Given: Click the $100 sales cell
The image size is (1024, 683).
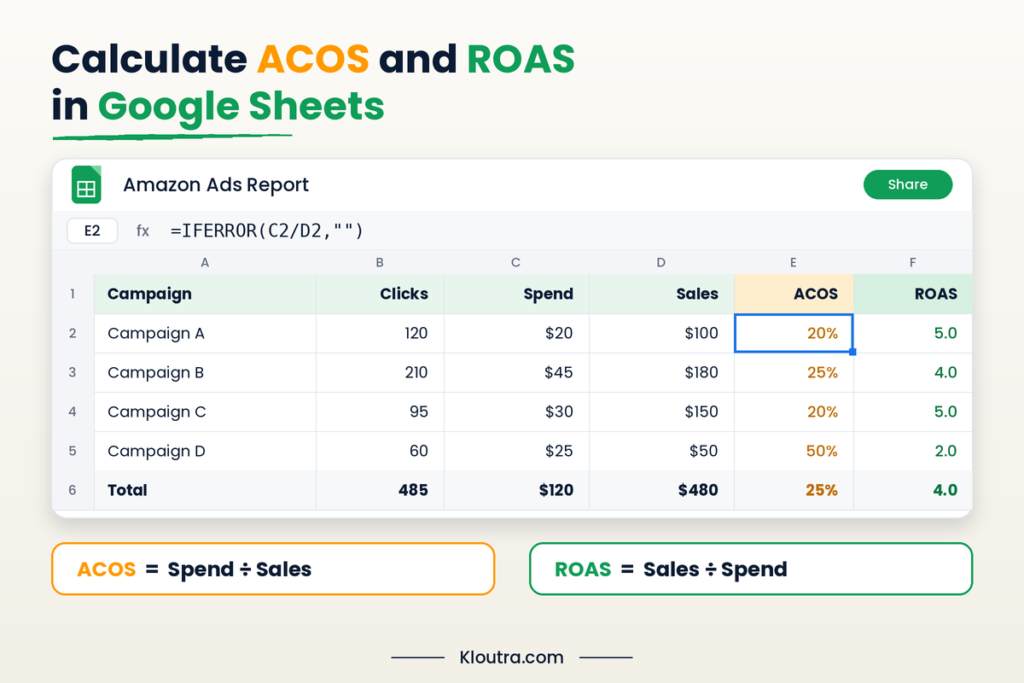Looking at the screenshot, I should point(662,333).
